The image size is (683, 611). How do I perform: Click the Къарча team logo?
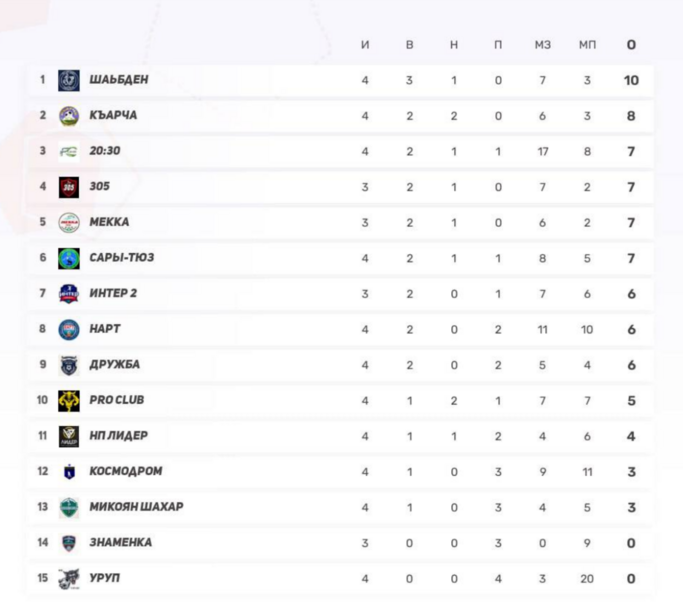pyautogui.click(x=68, y=116)
